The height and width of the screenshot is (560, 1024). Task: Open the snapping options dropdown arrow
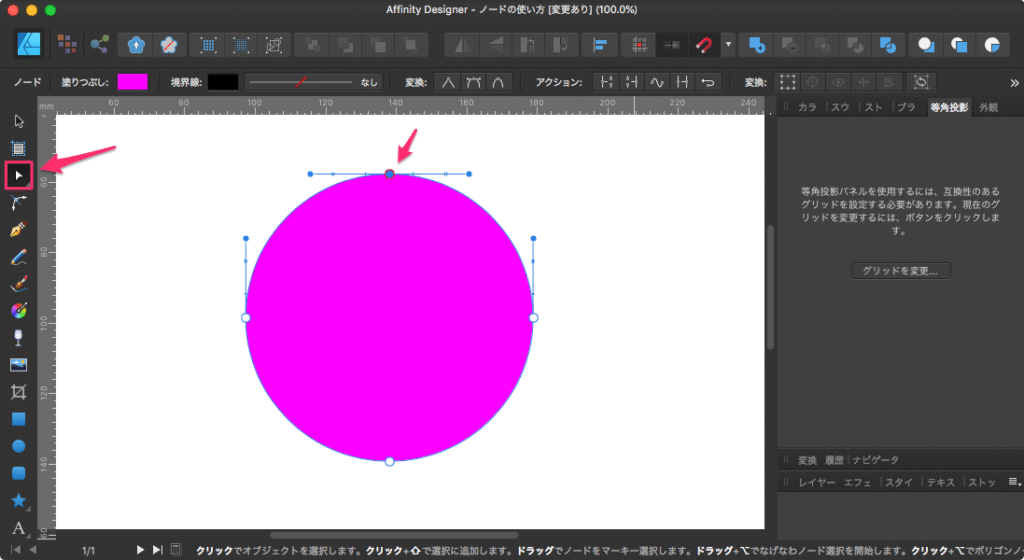(728, 45)
